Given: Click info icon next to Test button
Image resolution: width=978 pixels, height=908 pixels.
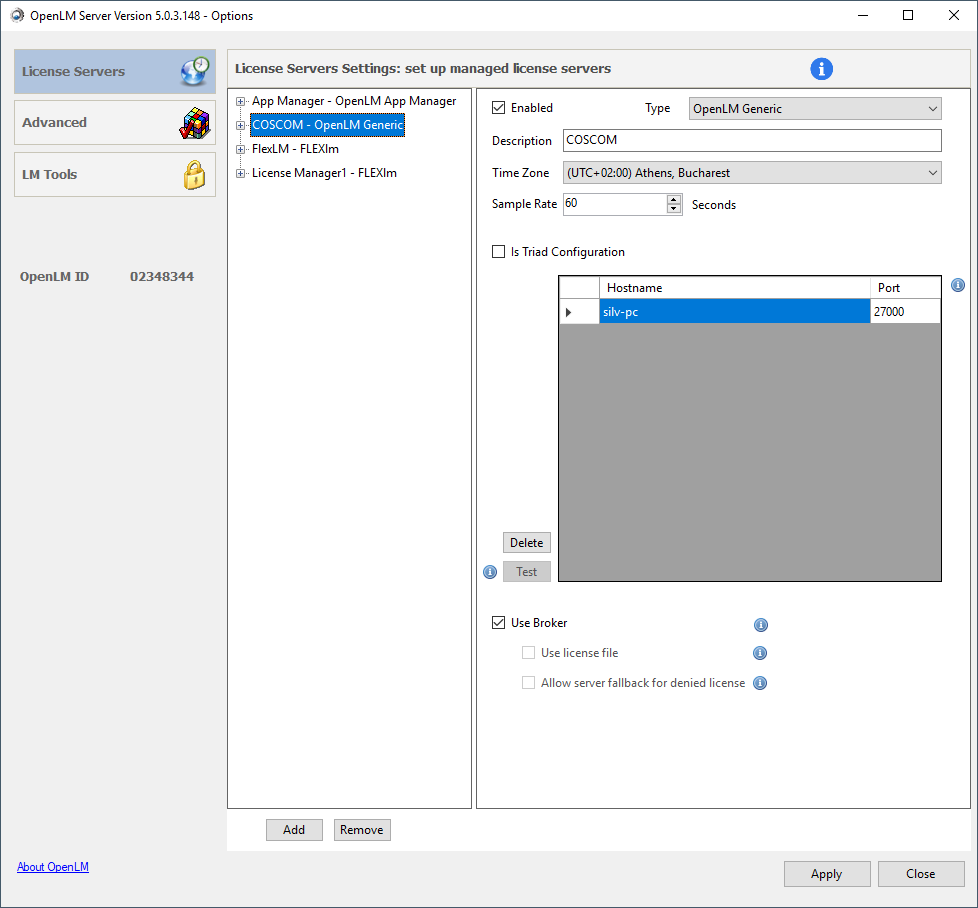Looking at the screenshot, I should tap(490, 572).
